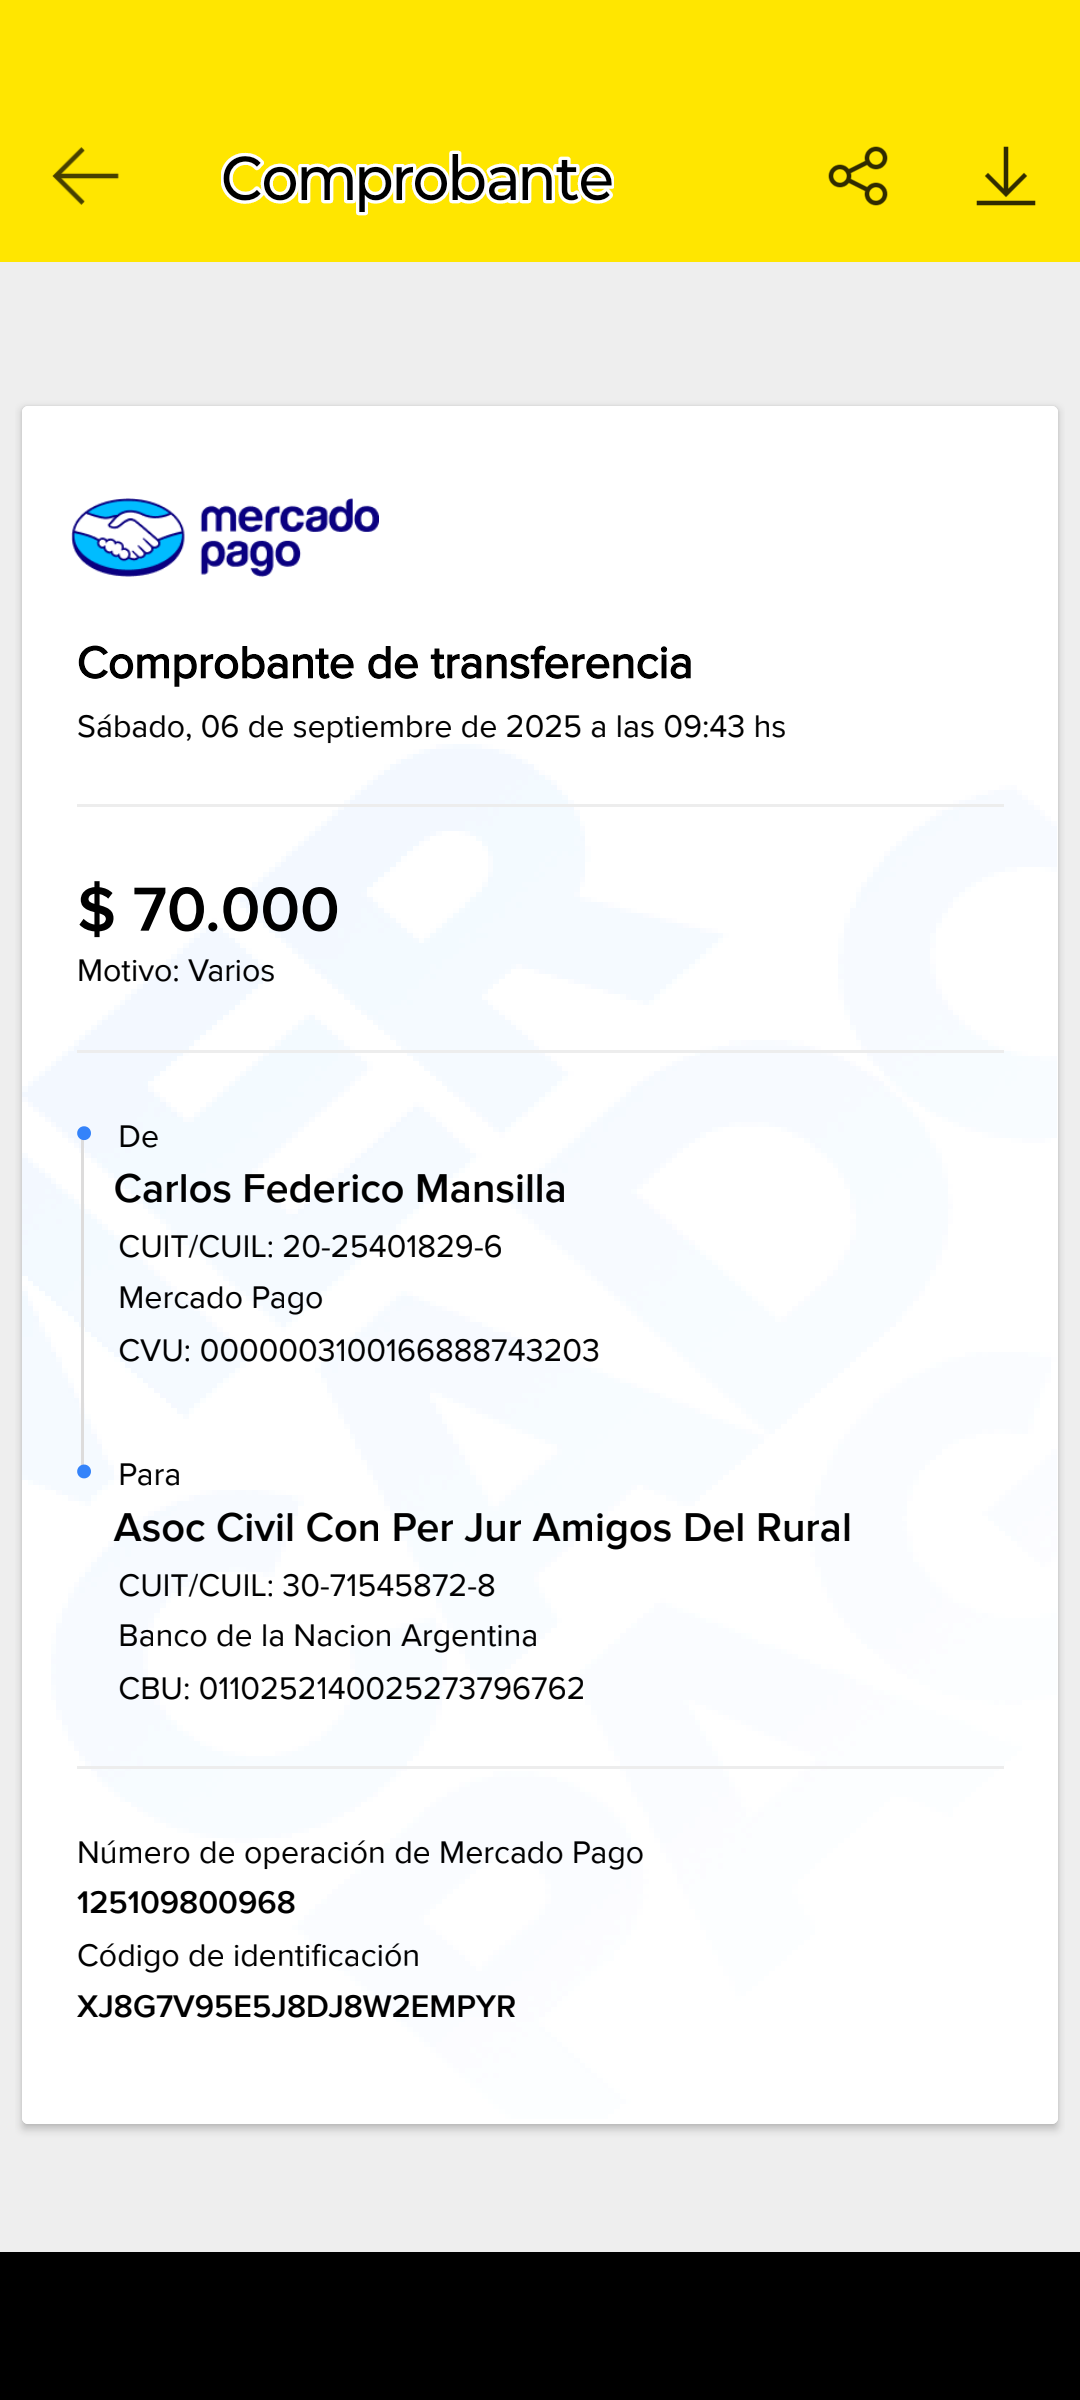Tap the transfer date and time text
The image size is (1080, 2400).
pyautogui.click(x=431, y=727)
